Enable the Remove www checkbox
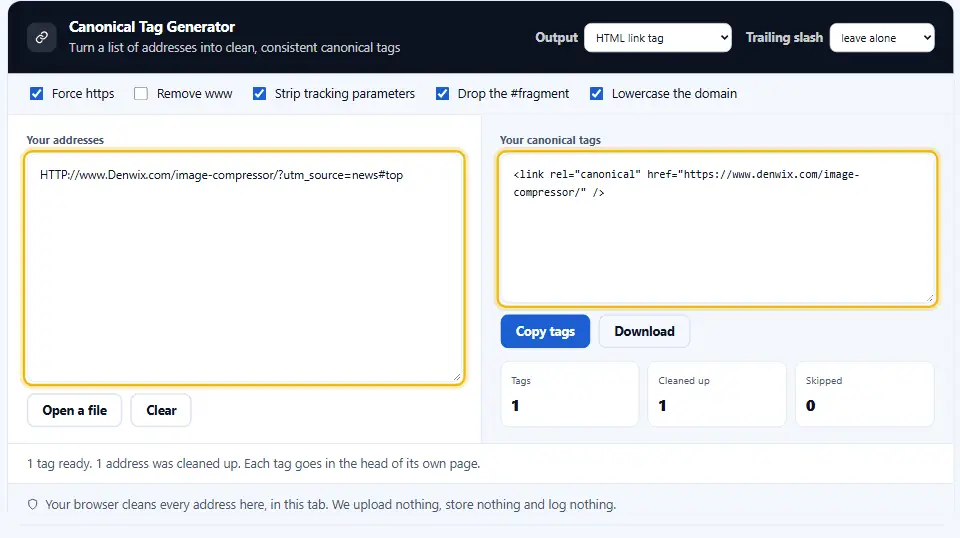The image size is (960, 538). [141, 94]
